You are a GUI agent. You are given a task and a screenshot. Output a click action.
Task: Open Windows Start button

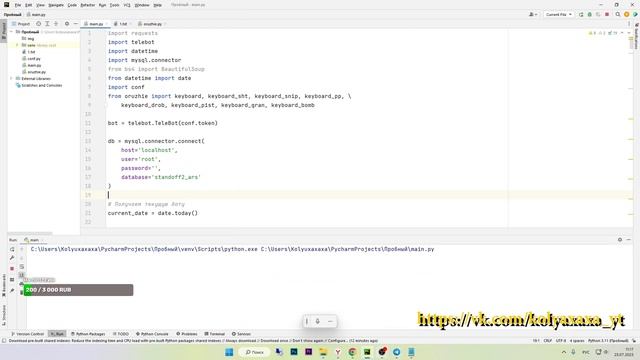click(x=229, y=352)
